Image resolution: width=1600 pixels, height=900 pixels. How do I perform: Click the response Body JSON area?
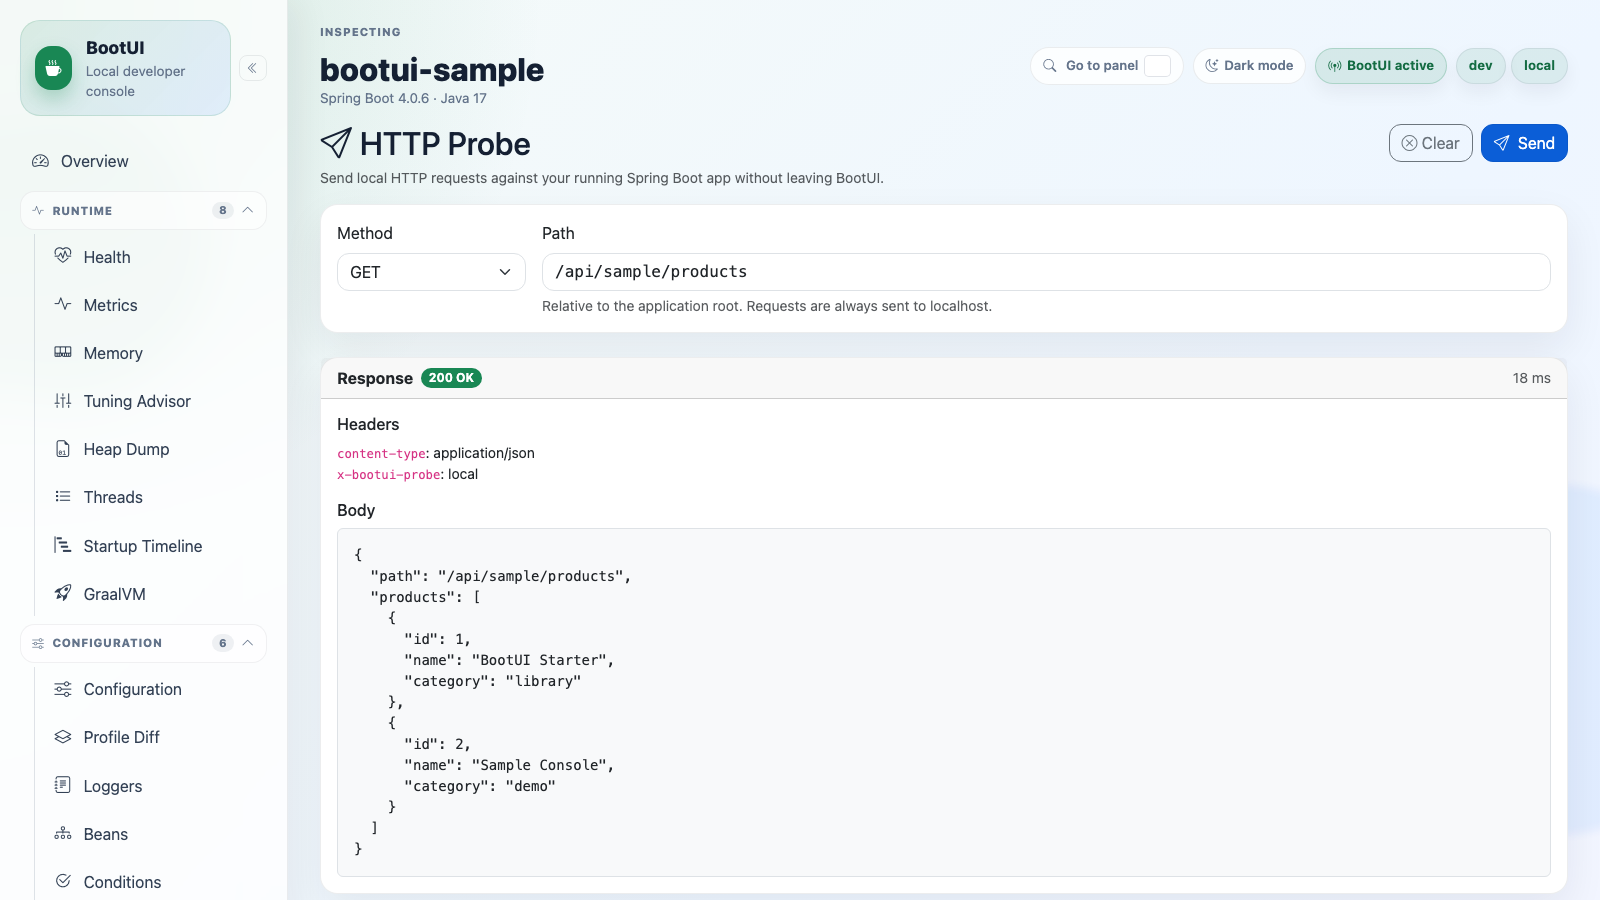pyautogui.click(x=944, y=702)
